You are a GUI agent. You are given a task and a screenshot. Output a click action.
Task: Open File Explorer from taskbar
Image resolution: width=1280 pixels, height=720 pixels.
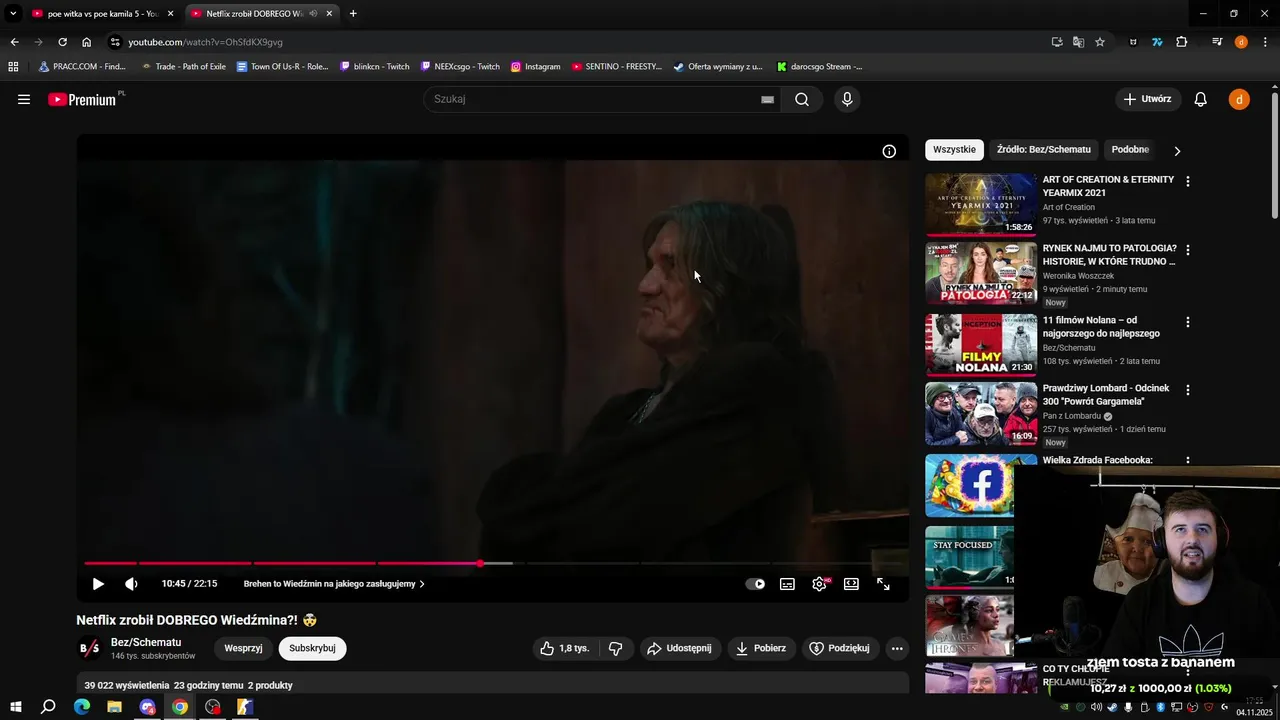[114, 707]
